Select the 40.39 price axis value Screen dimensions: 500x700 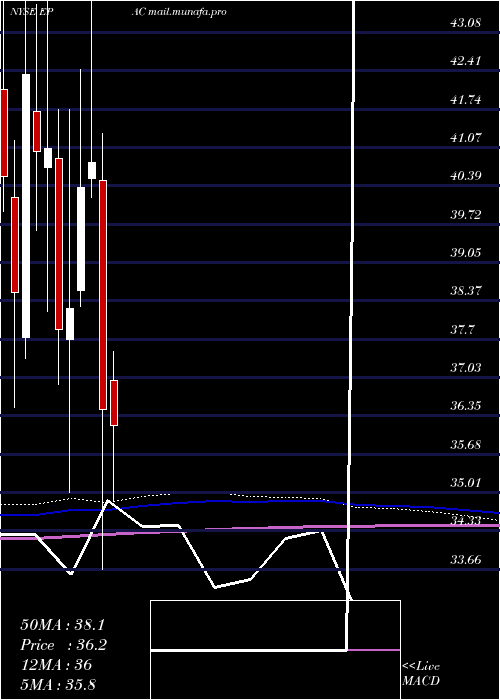pyautogui.click(x=465, y=176)
